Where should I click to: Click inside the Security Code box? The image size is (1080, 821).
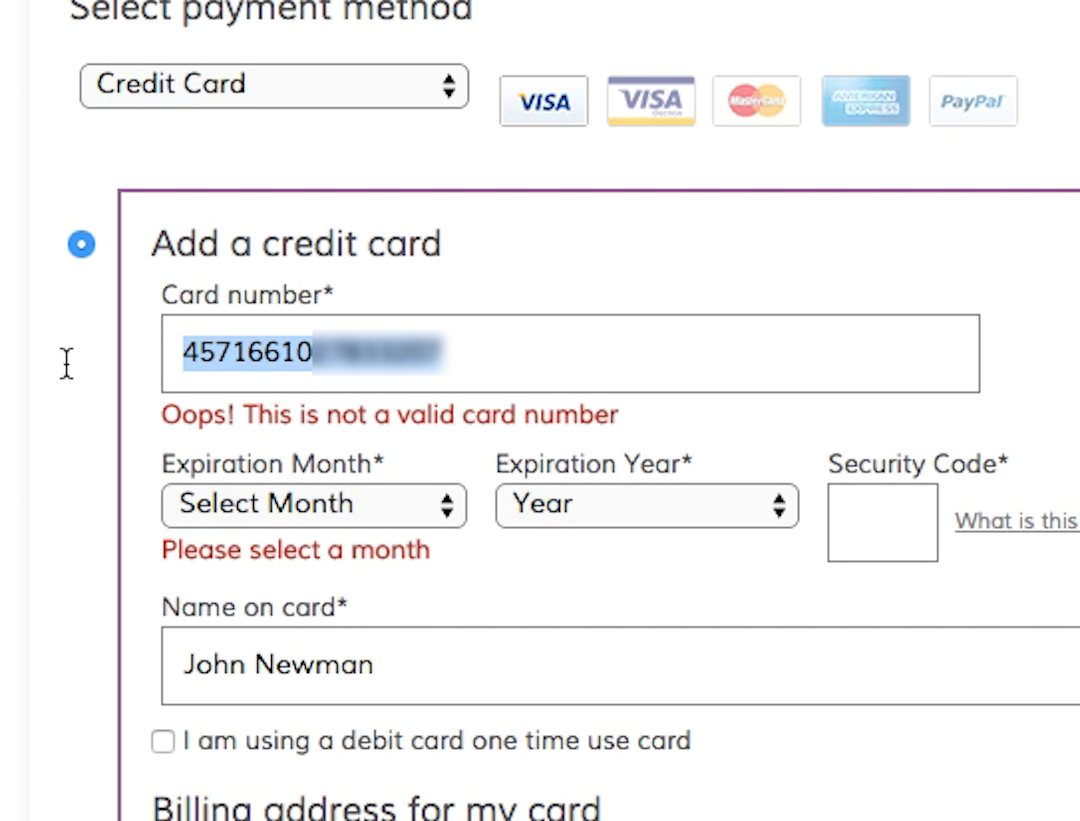coord(882,522)
